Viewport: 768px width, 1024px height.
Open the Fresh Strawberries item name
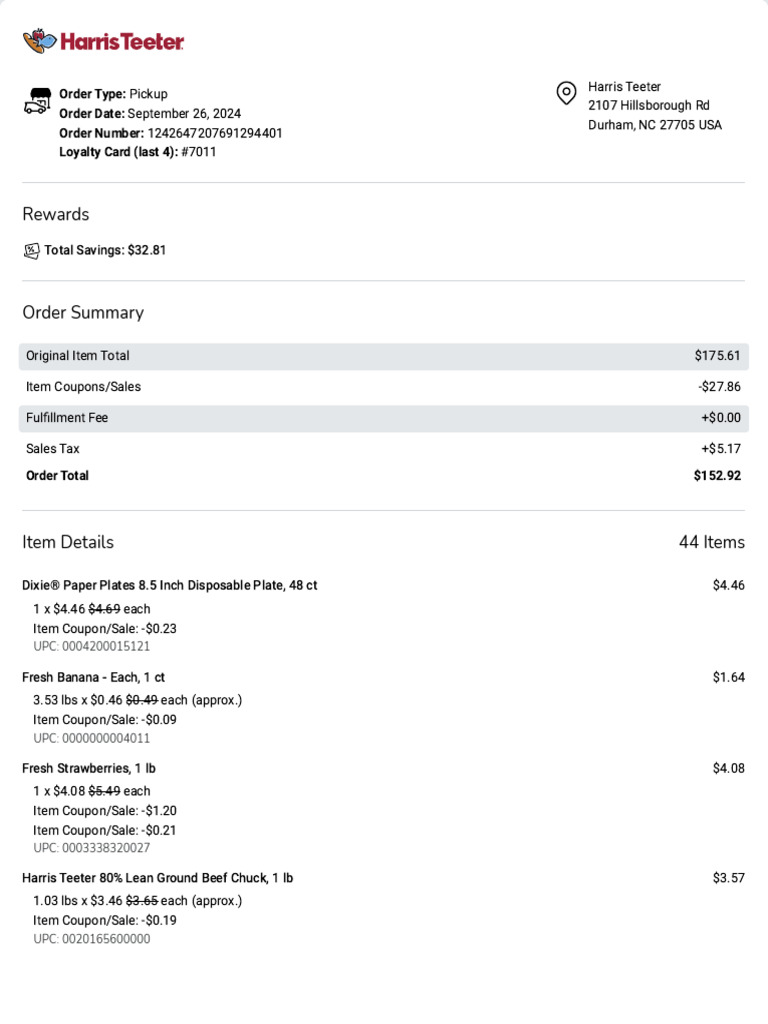tap(89, 768)
